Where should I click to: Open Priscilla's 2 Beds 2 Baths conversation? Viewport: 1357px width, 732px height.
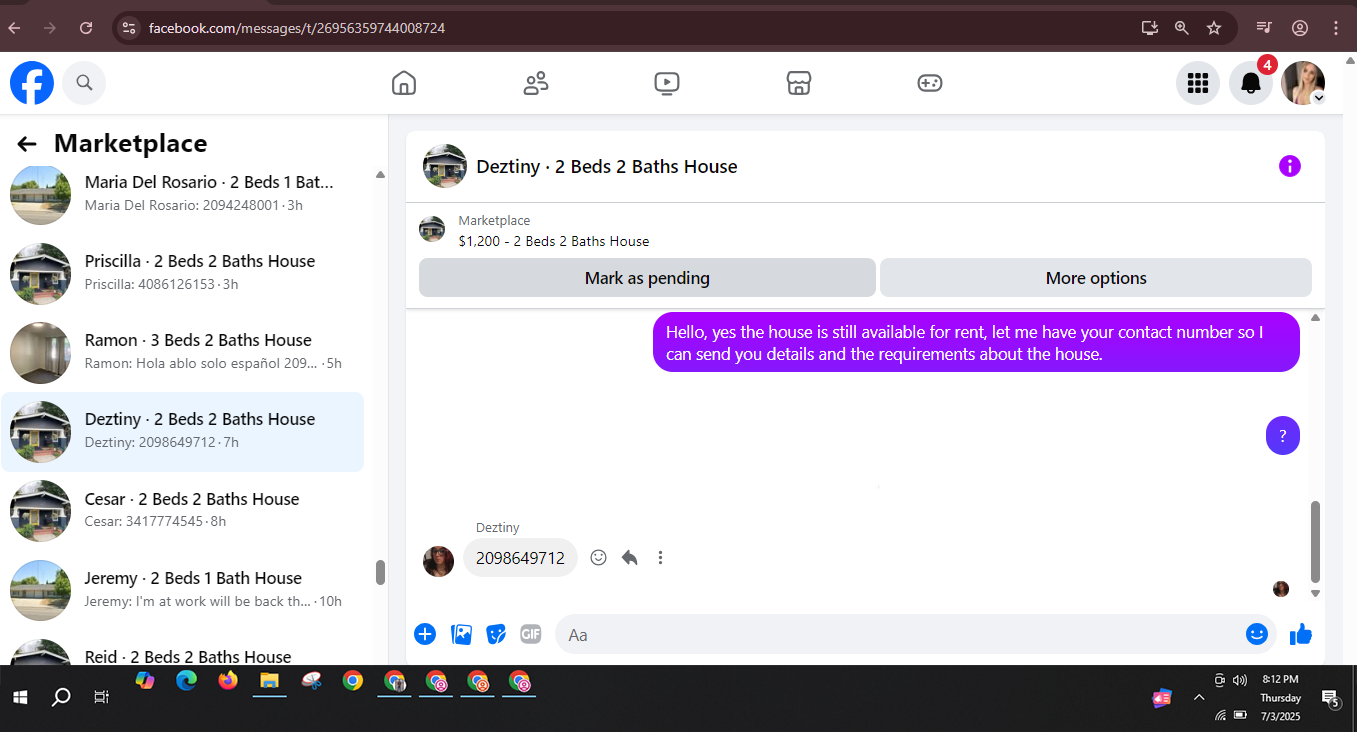(182, 273)
